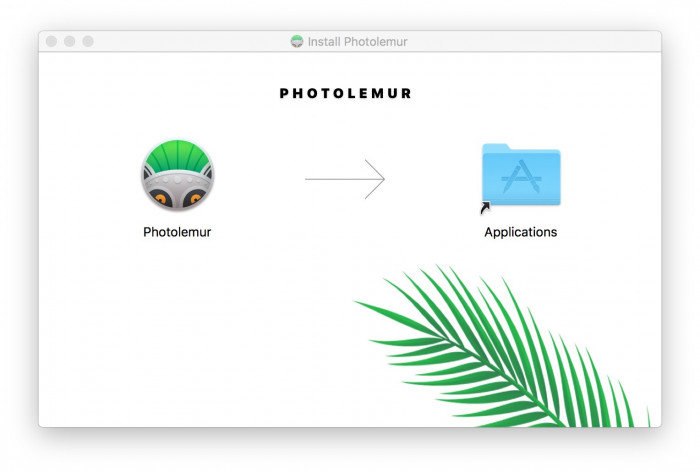Select the Photolemur app icon
Viewport: 700px width, 473px height.
178,175
